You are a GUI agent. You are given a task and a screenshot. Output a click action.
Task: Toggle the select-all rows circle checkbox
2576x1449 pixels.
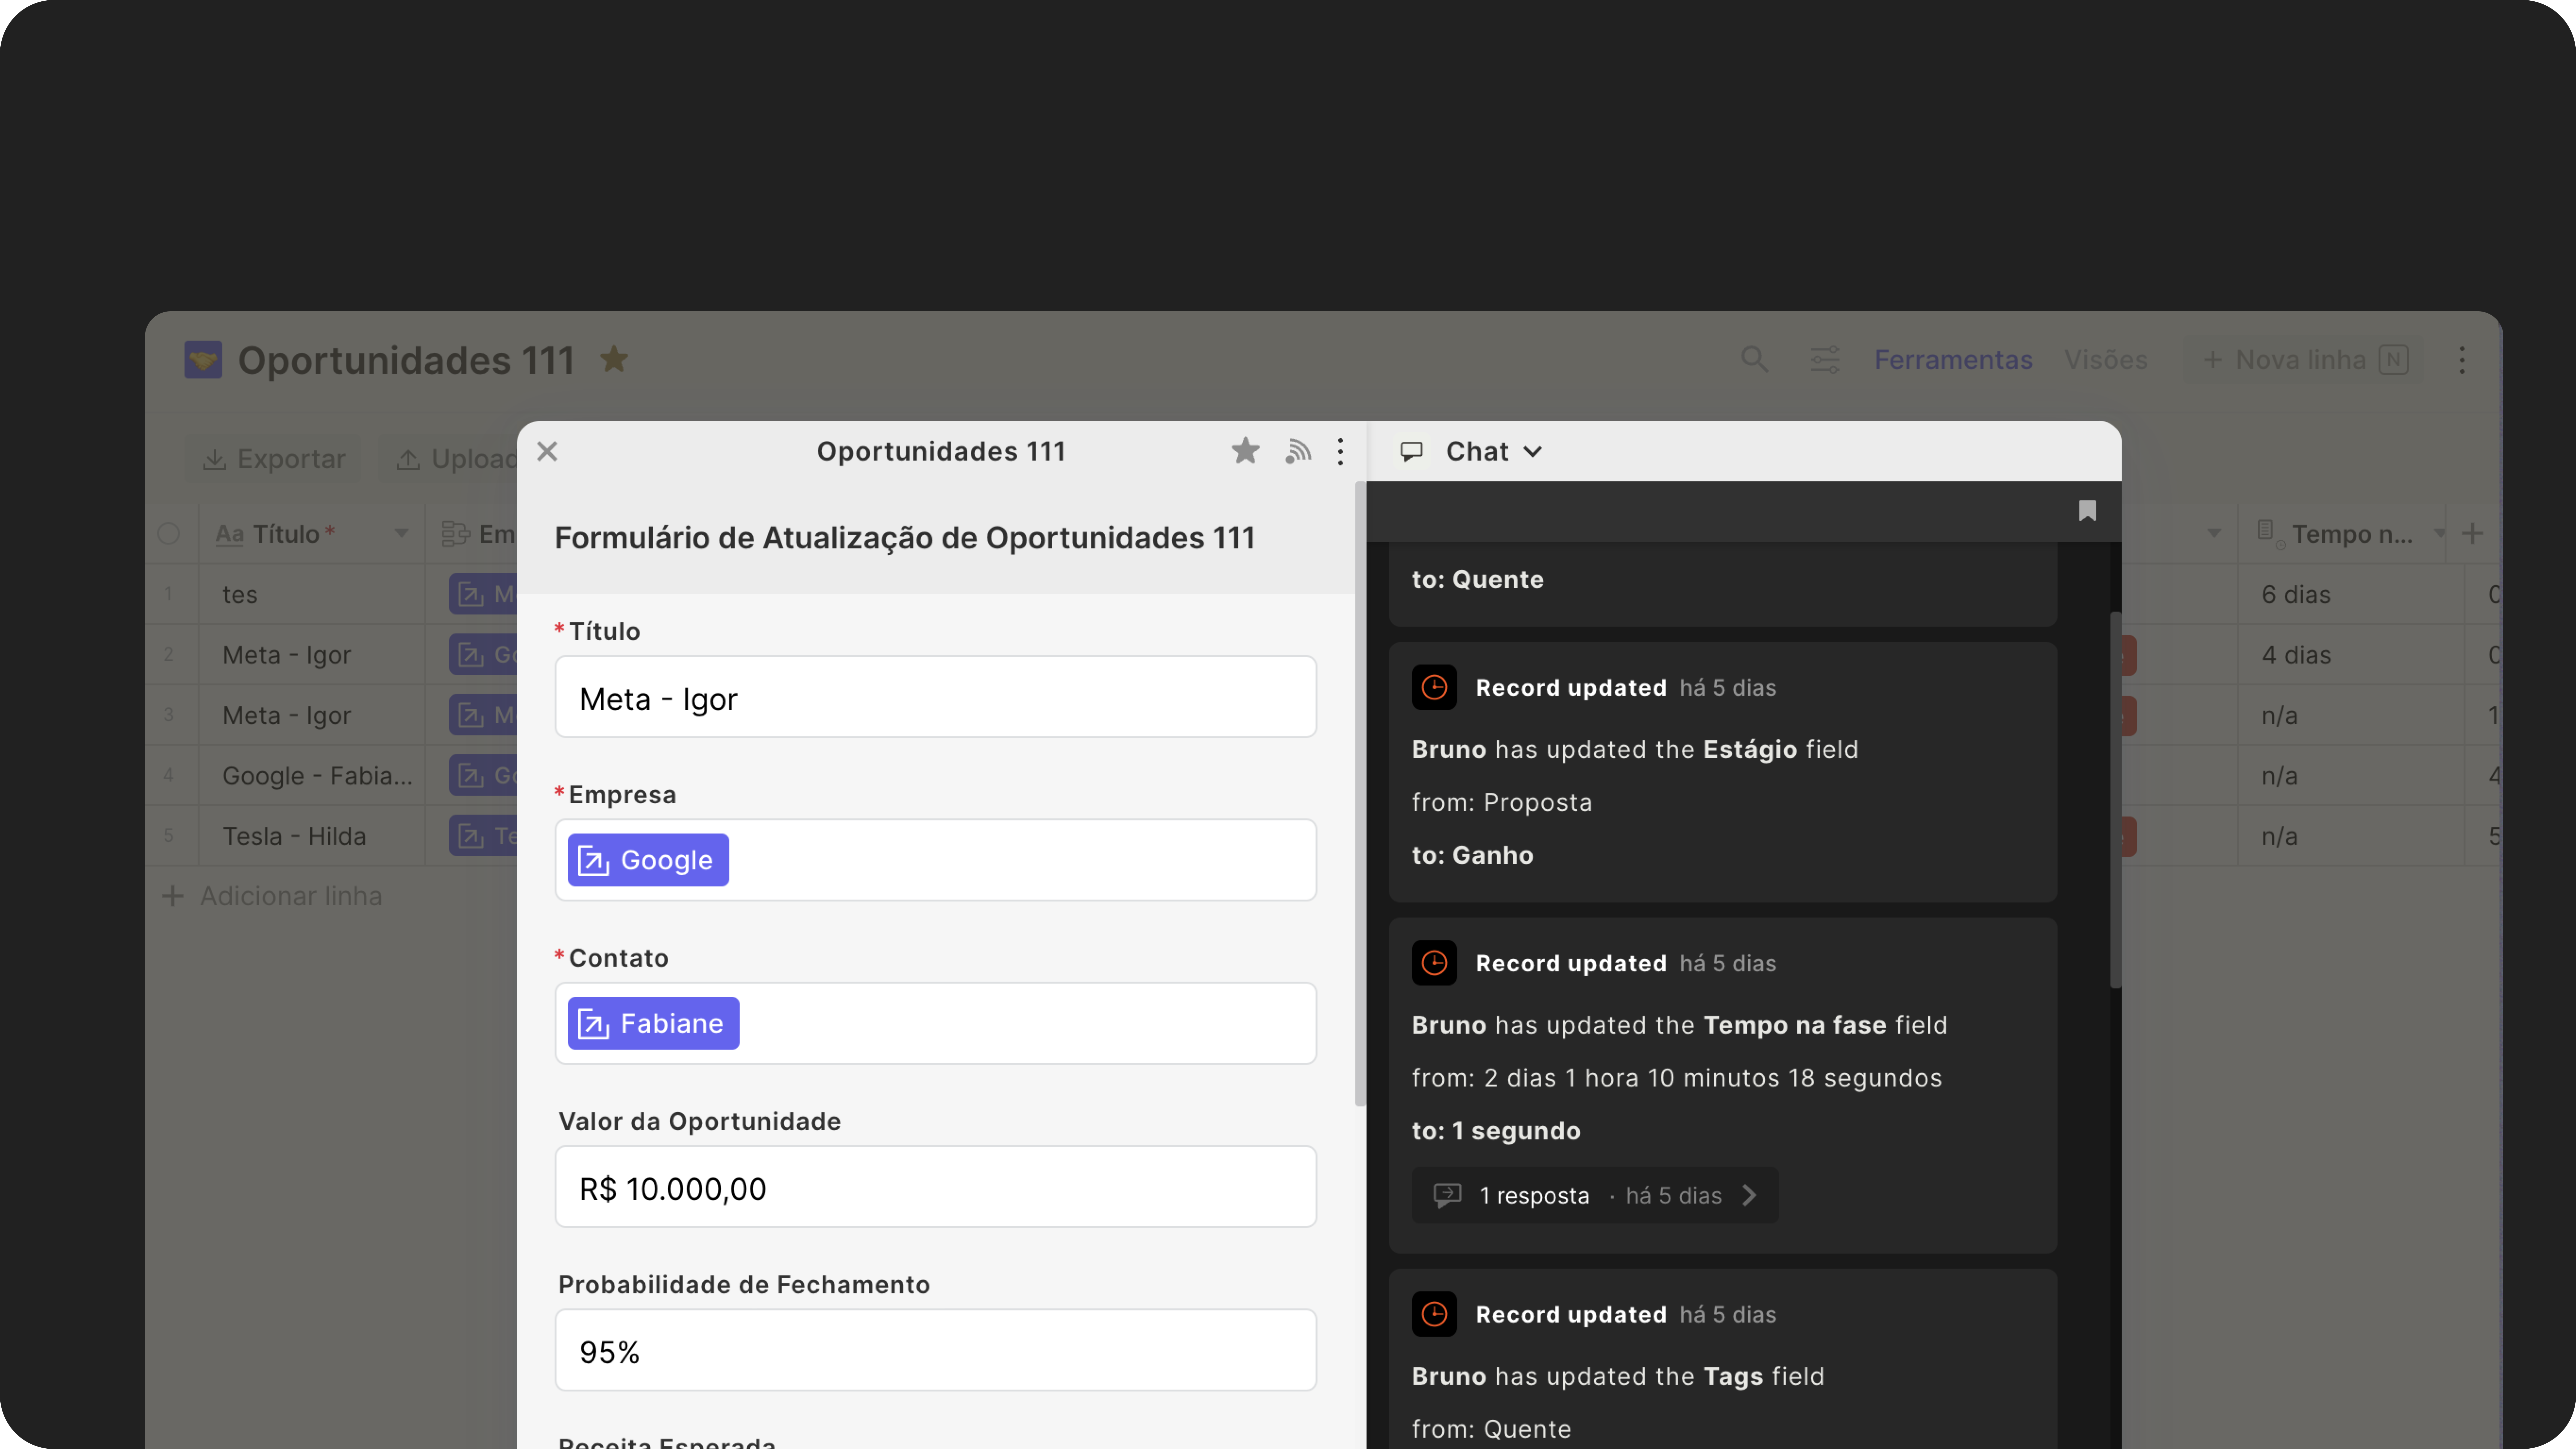[168, 533]
